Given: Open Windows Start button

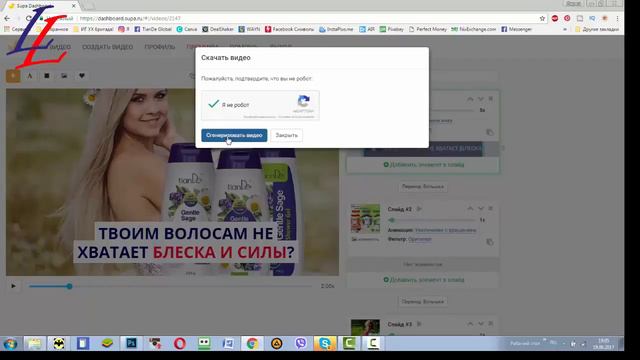Looking at the screenshot, I should (x=10, y=343).
